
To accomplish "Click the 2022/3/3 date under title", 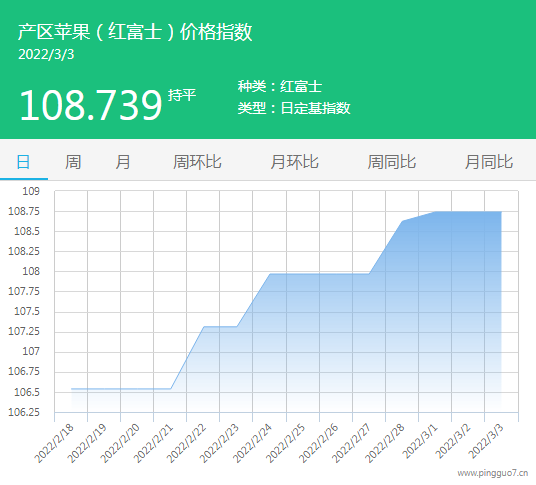I will pos(46,55).
